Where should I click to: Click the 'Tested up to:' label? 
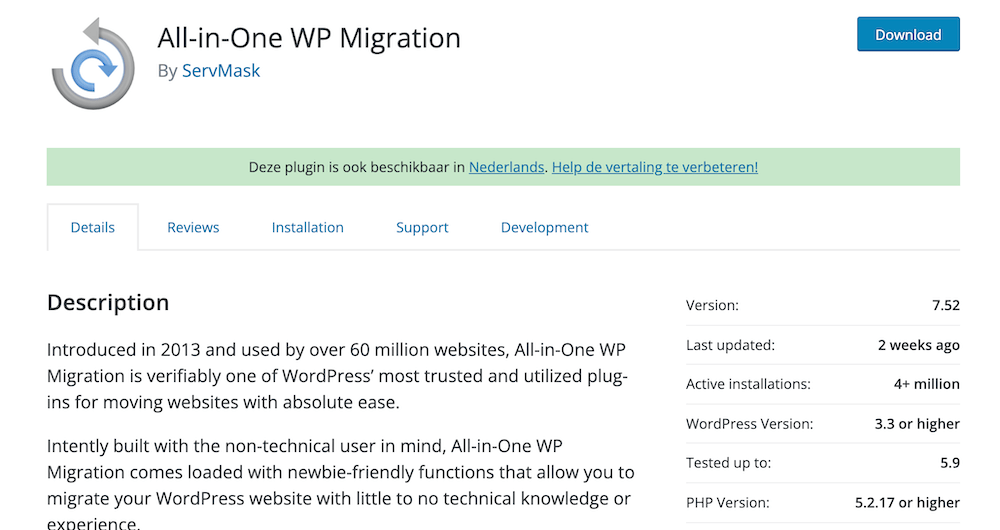[x=728, y=463]
